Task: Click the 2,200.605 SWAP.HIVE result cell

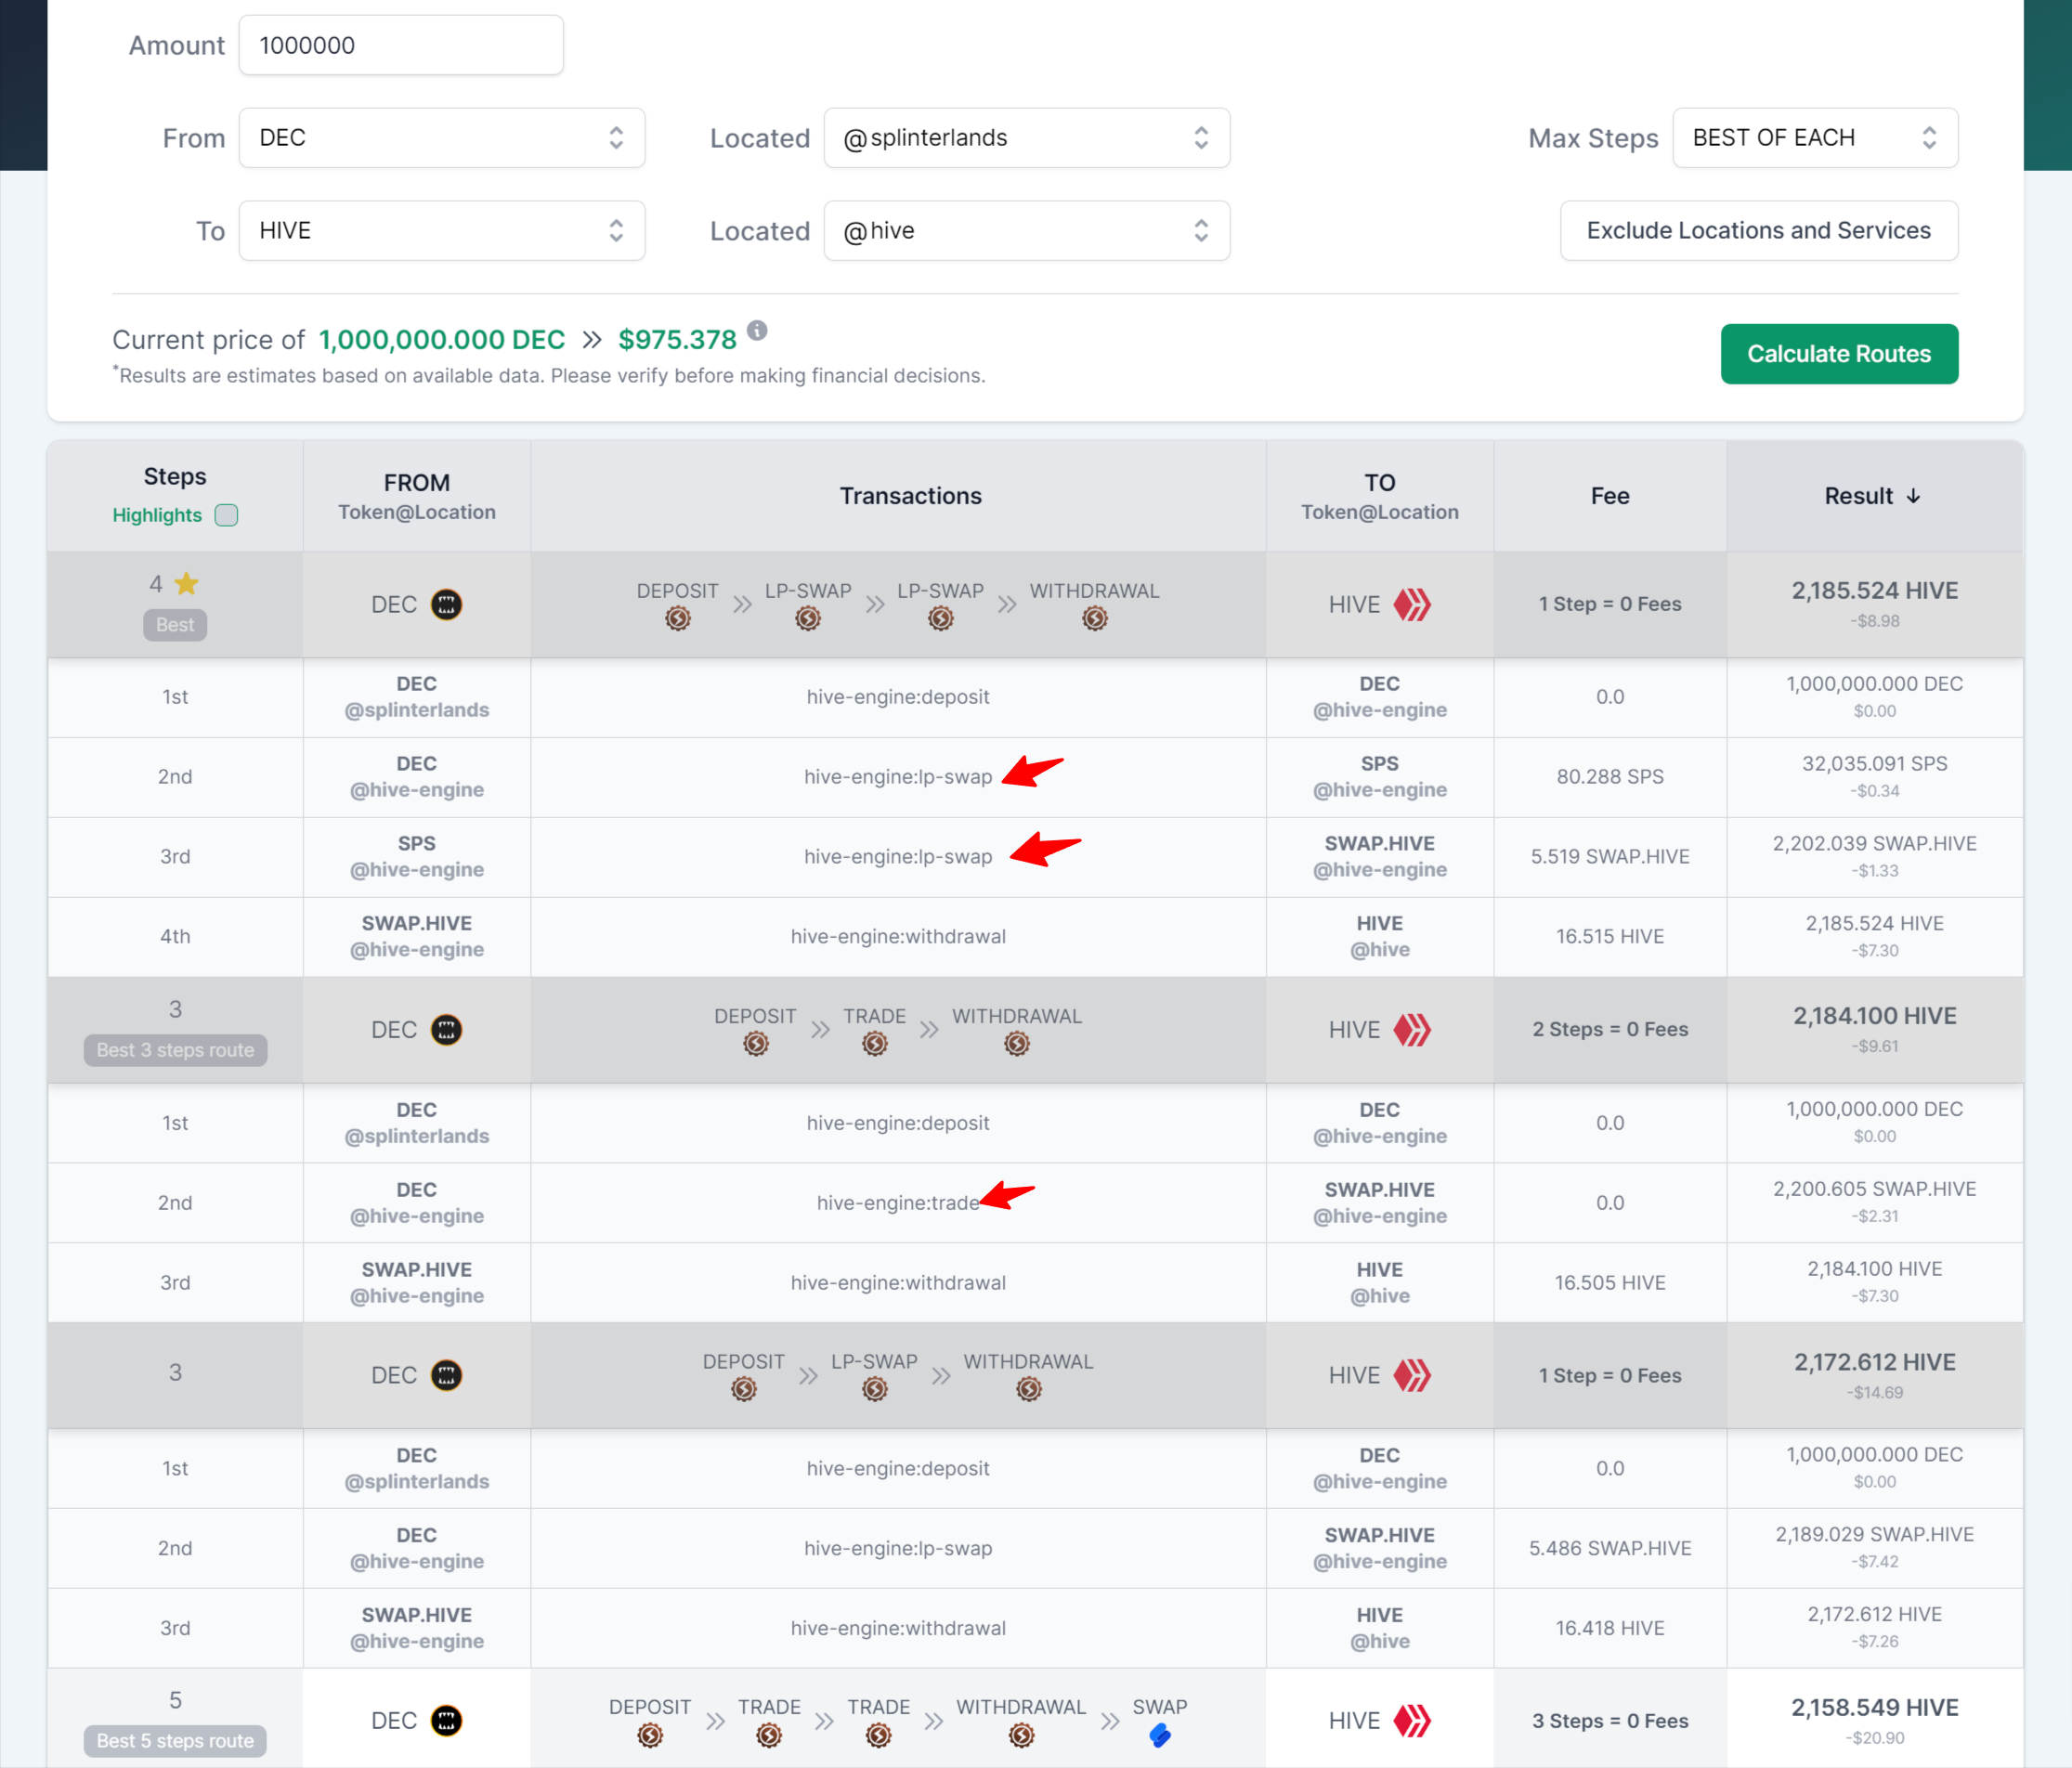Action: coord(1874,1202)
